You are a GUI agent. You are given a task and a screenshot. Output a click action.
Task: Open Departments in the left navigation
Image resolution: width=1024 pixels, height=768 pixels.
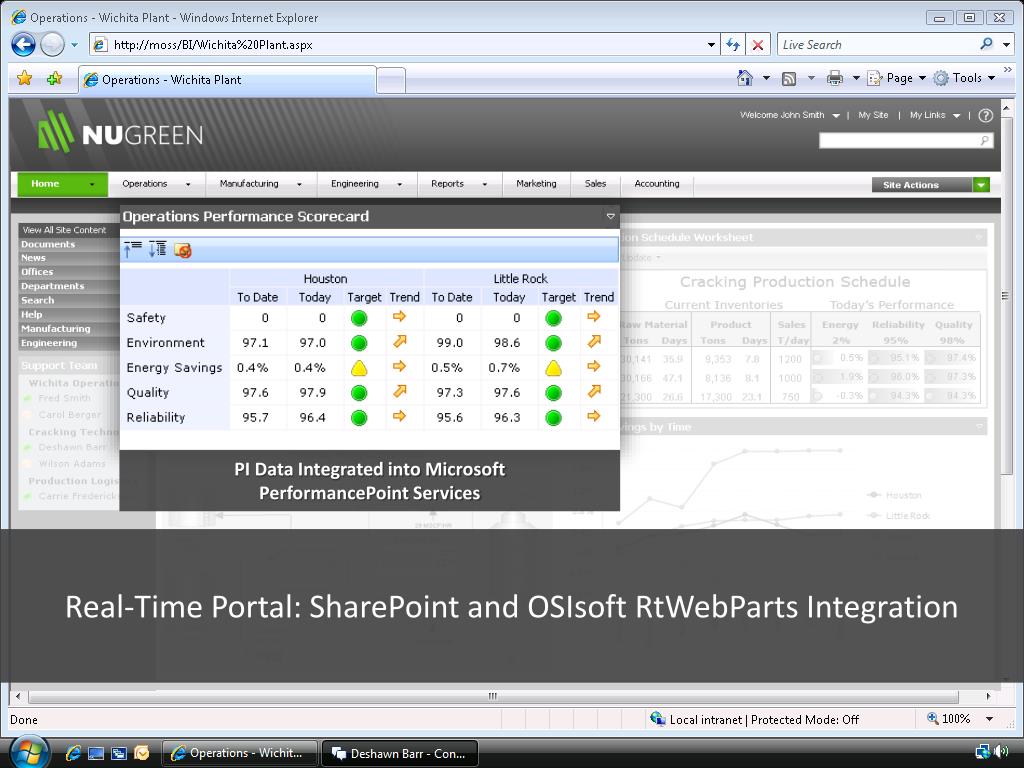pyautogui.click(x=52, y=286)
